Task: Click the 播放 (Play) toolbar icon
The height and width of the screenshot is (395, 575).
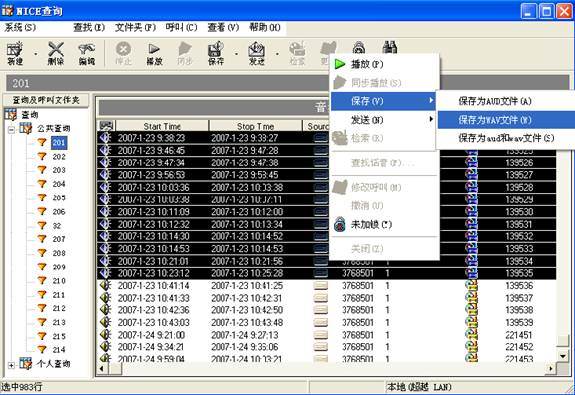Action: pos(154,54)
